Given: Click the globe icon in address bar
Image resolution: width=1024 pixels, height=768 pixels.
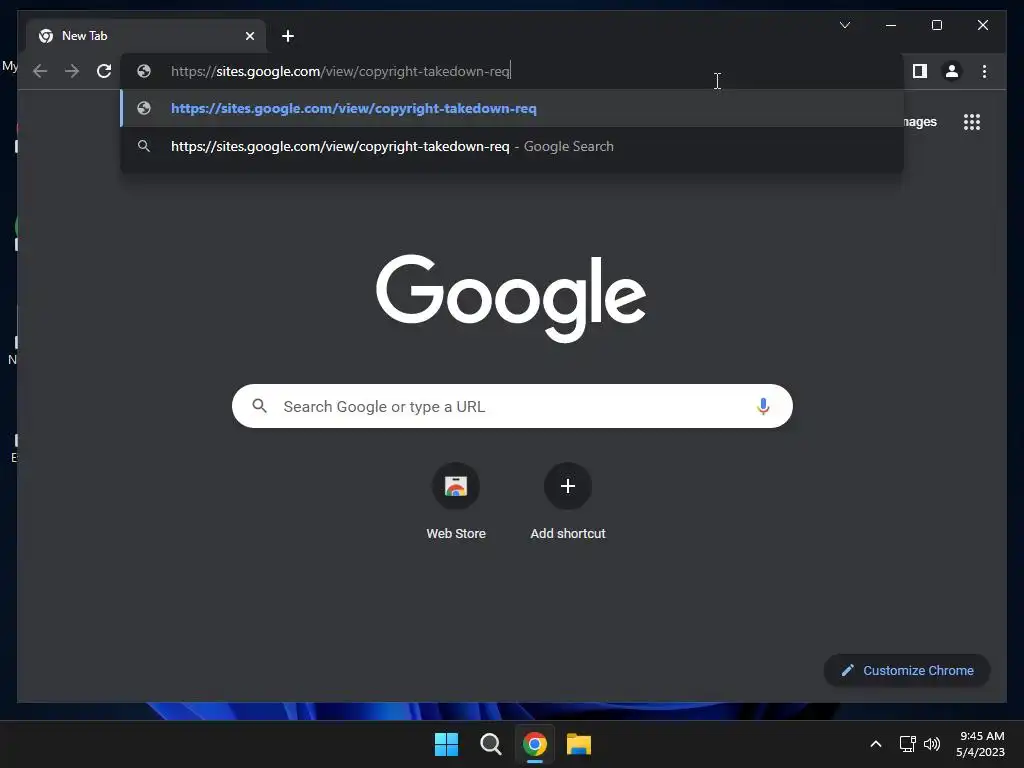Looking at the screenshot, I should pyautogui.click(x=144, y=71).
